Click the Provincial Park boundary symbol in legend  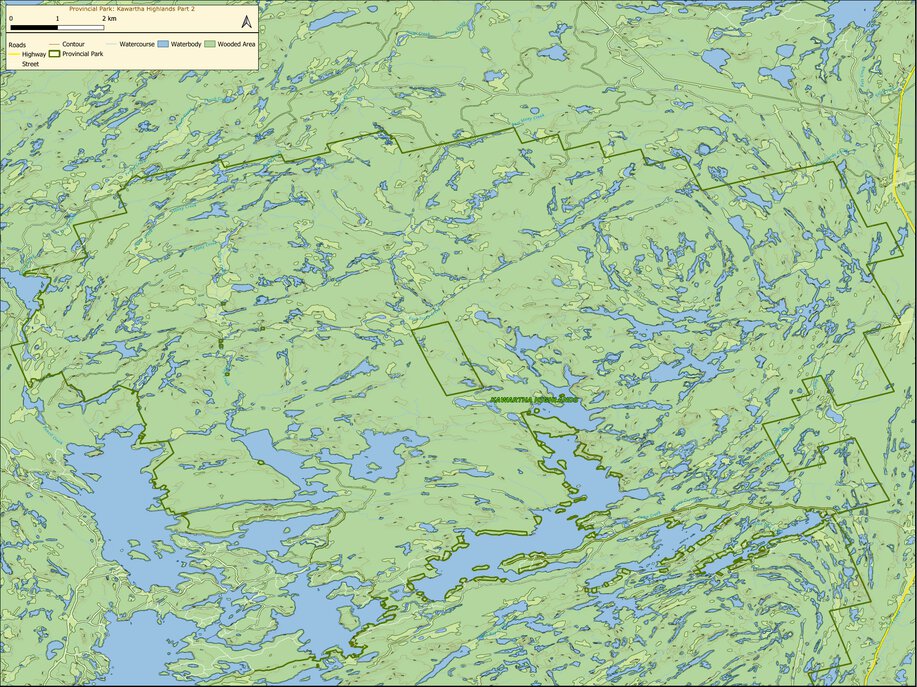[x=54, y=54]
